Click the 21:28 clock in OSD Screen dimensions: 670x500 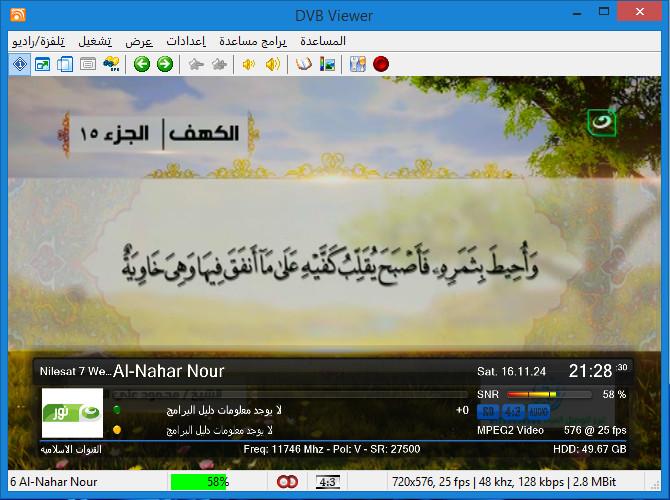click(x=591, y=371)
